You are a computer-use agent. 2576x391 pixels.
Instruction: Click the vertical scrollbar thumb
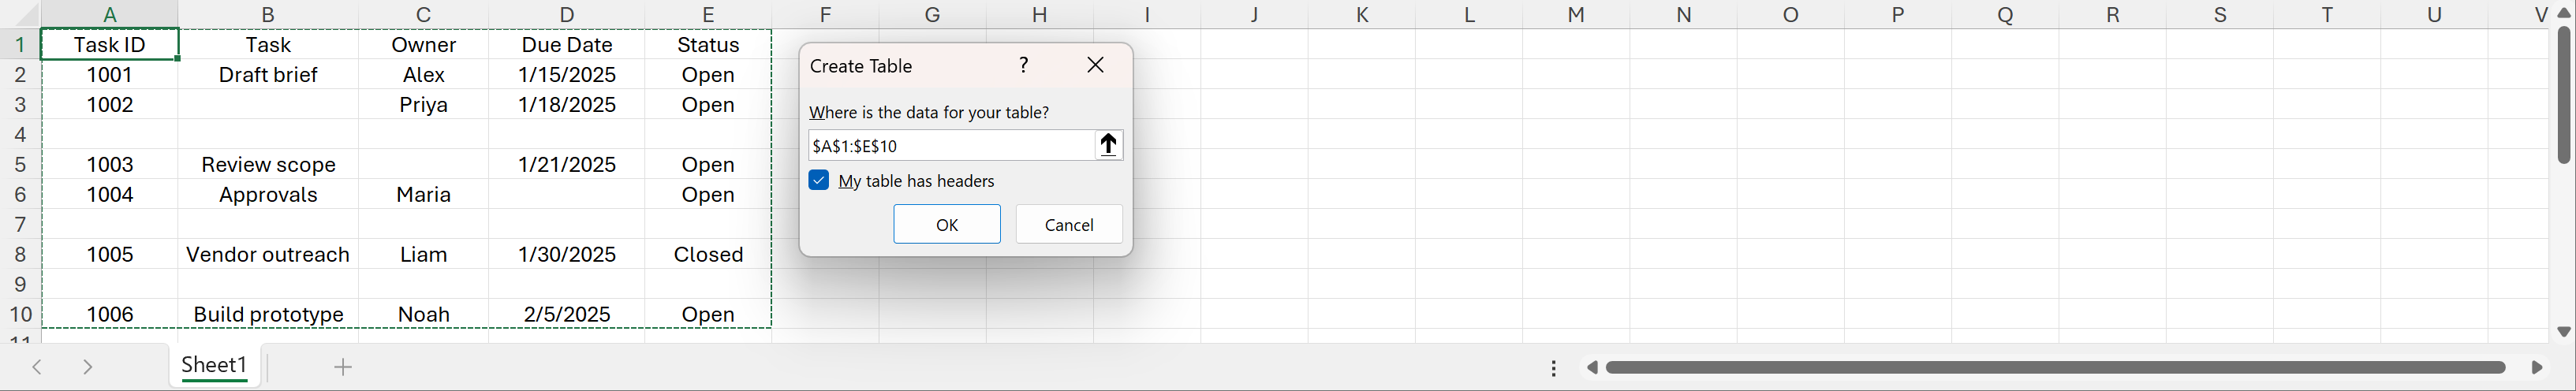[x=2564, y=95]
